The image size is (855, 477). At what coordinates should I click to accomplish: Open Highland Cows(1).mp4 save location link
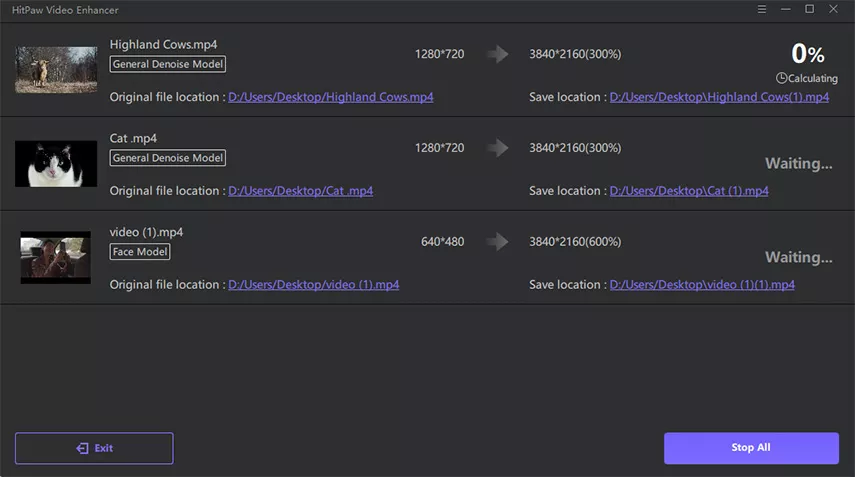(x=718, y=97)
